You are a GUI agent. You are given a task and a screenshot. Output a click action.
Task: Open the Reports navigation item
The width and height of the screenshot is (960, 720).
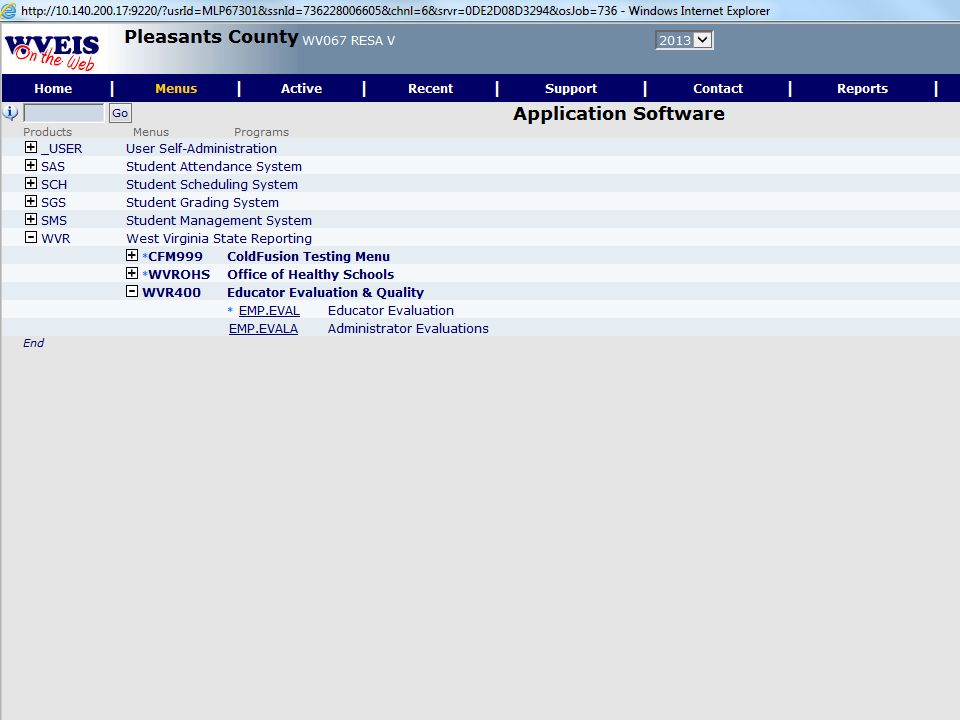click(x=862, y=88)
